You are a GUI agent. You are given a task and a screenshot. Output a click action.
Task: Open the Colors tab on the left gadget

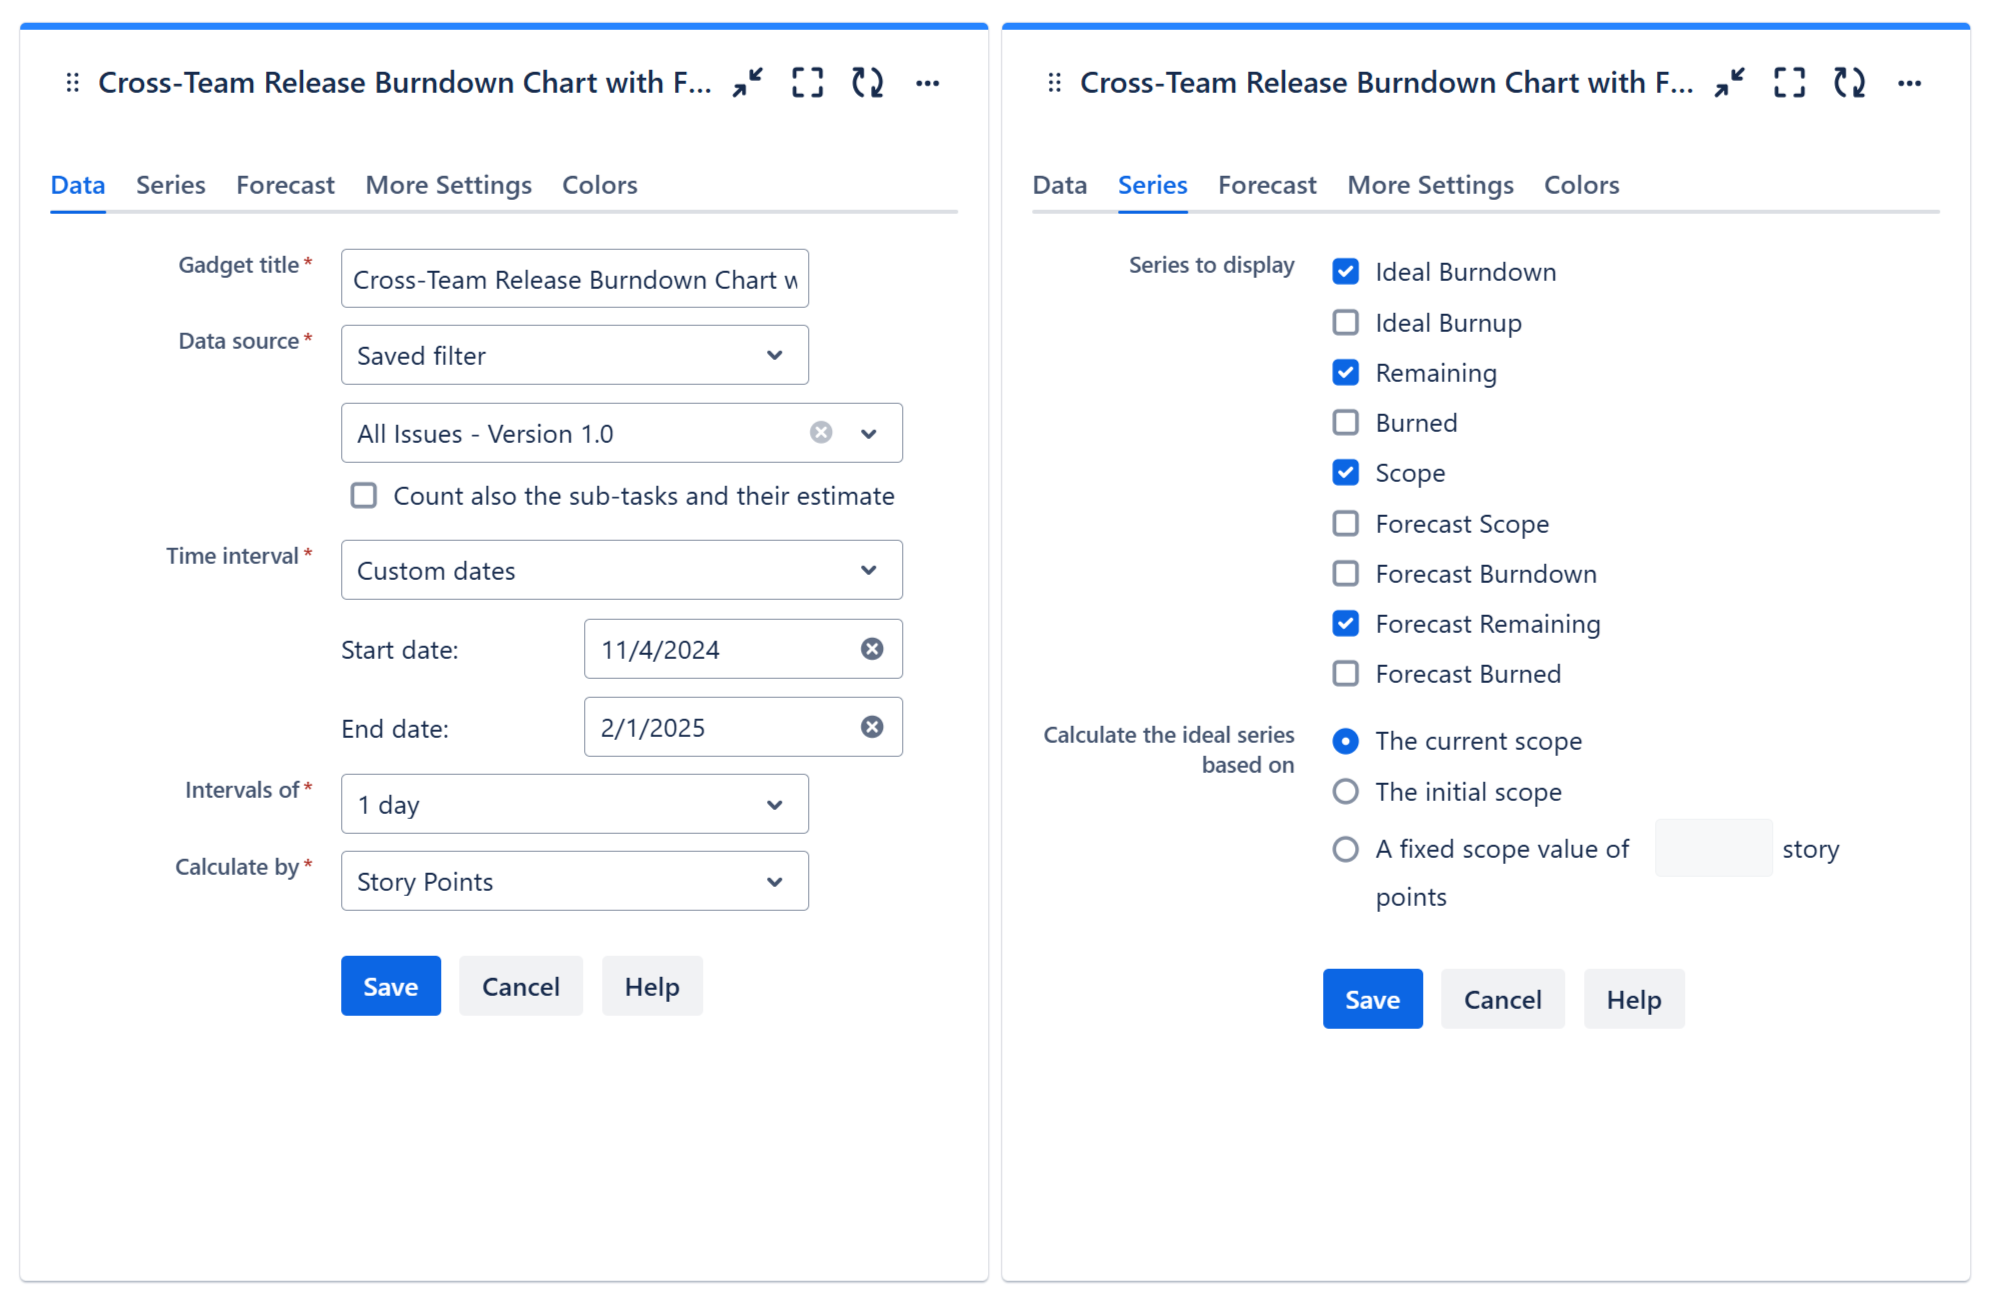tap(599, 185)
